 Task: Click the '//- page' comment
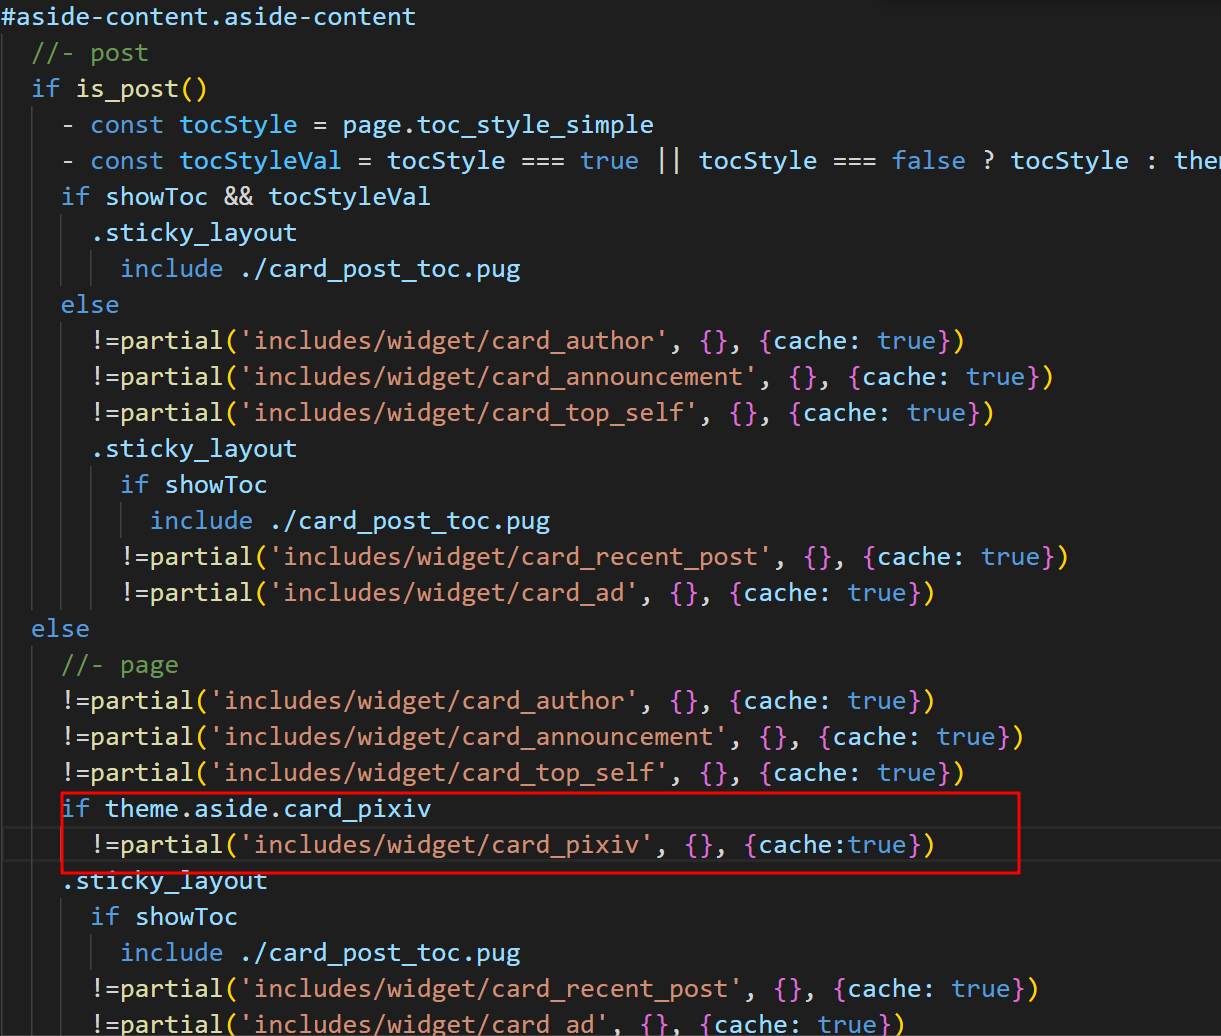(x=120, y=665)
